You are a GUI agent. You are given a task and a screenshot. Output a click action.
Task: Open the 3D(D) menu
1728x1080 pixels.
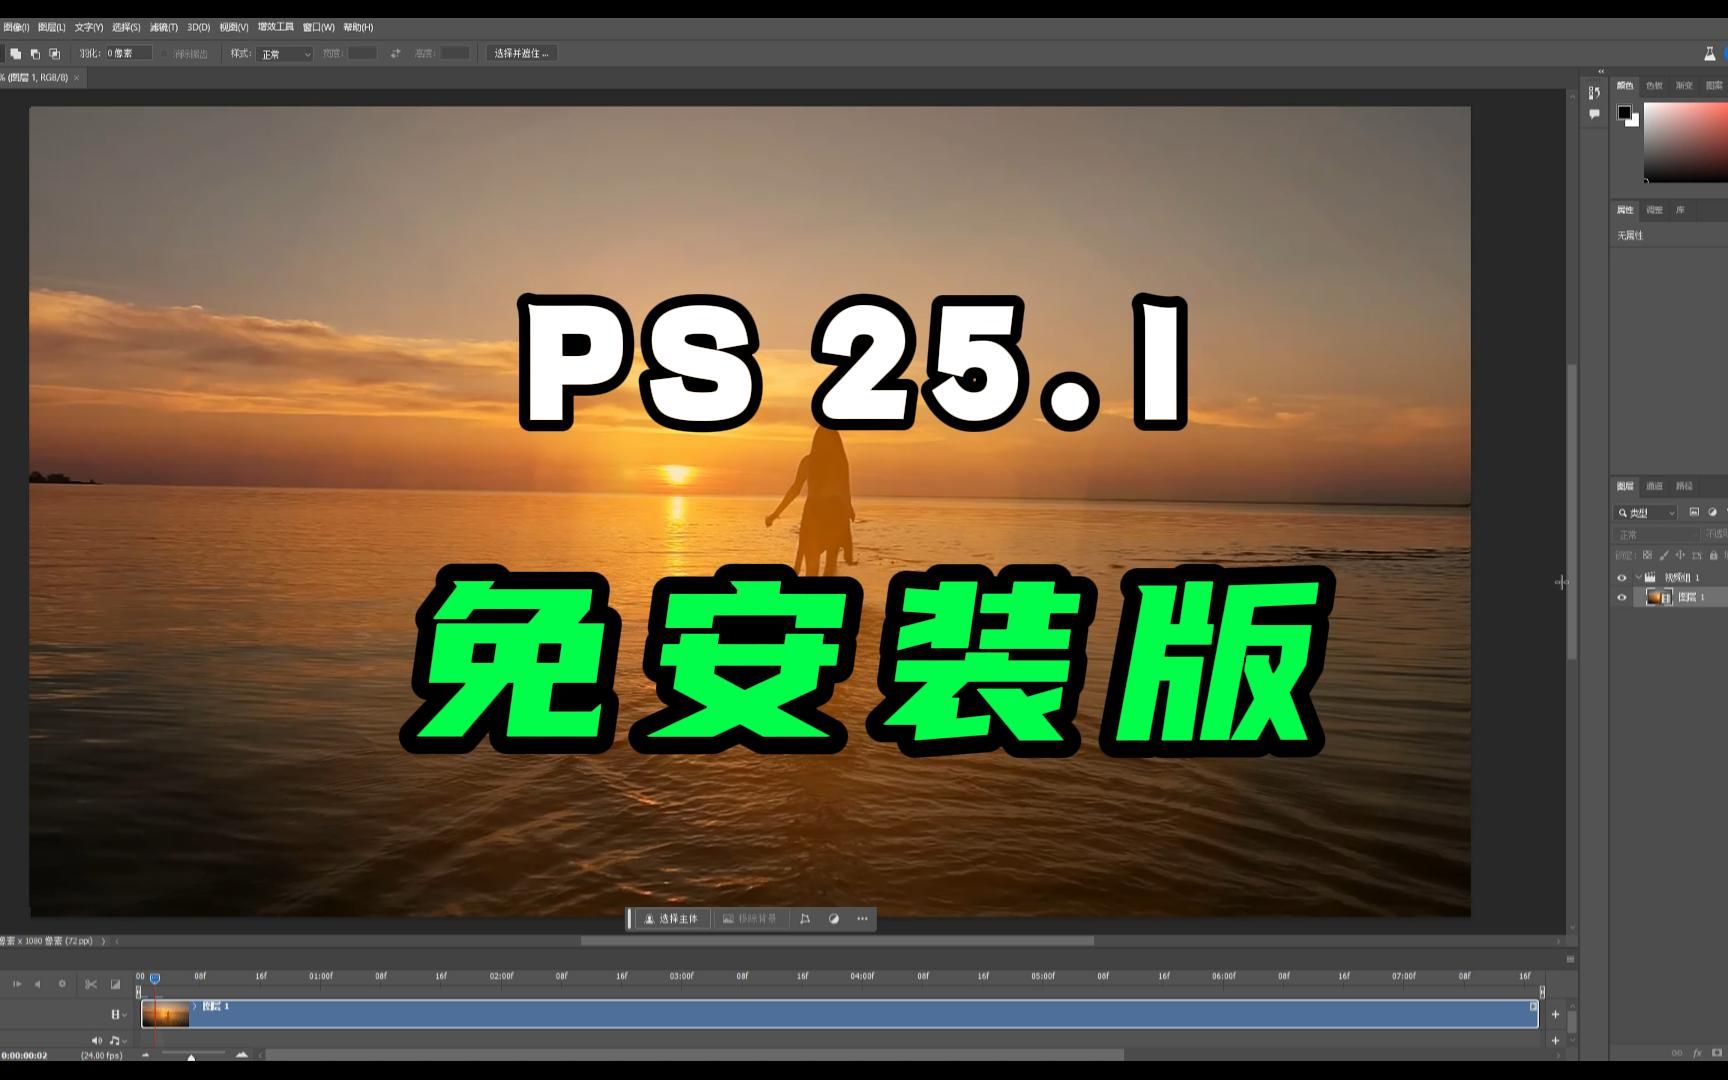click(x=198, y=27)
